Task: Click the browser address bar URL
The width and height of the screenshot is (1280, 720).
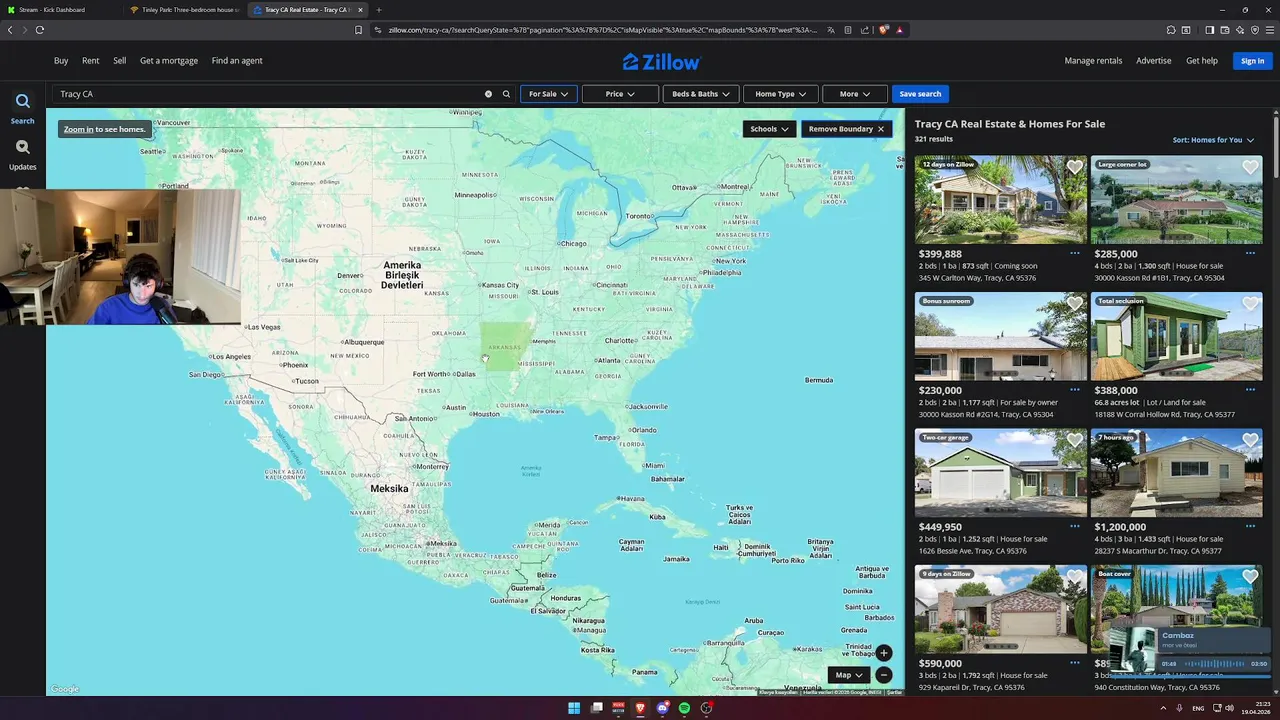Action: point(602,30)
